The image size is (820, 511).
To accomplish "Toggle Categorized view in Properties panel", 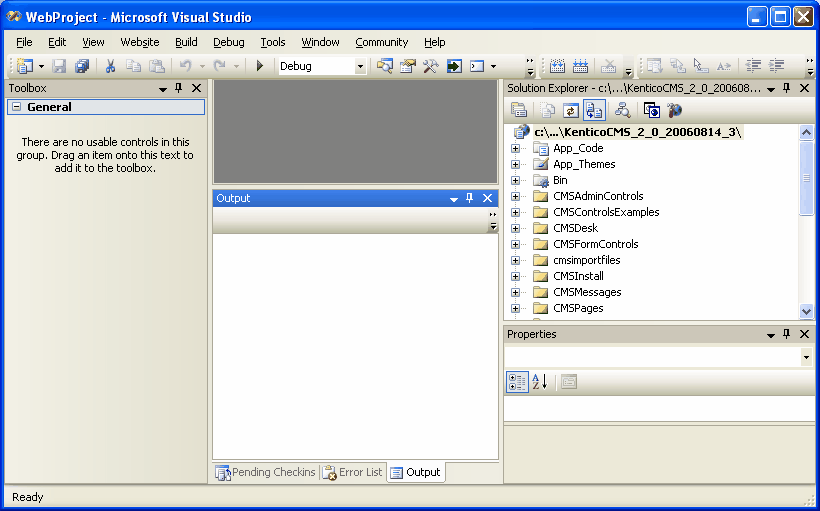I will [x=517, y=382].
